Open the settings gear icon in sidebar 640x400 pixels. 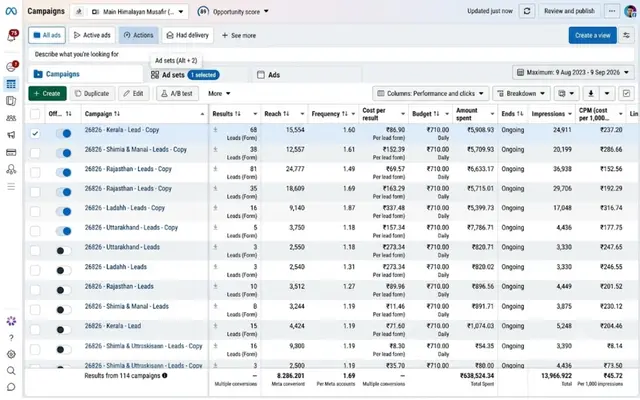(11, 354)
